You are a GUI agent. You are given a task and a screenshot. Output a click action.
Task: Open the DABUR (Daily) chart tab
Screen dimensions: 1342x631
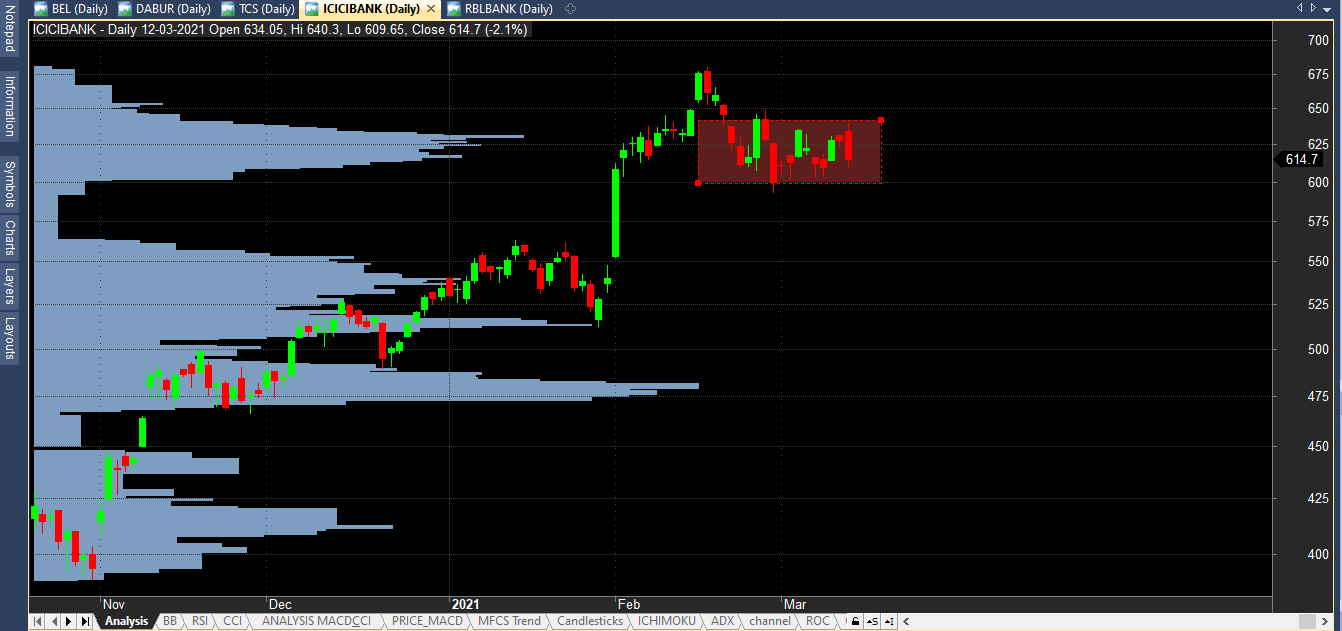click(x=165, y=9)
